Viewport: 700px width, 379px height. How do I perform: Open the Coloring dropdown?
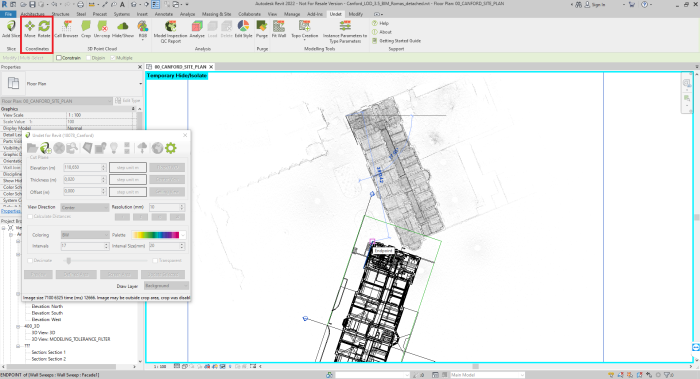(85, 235)
